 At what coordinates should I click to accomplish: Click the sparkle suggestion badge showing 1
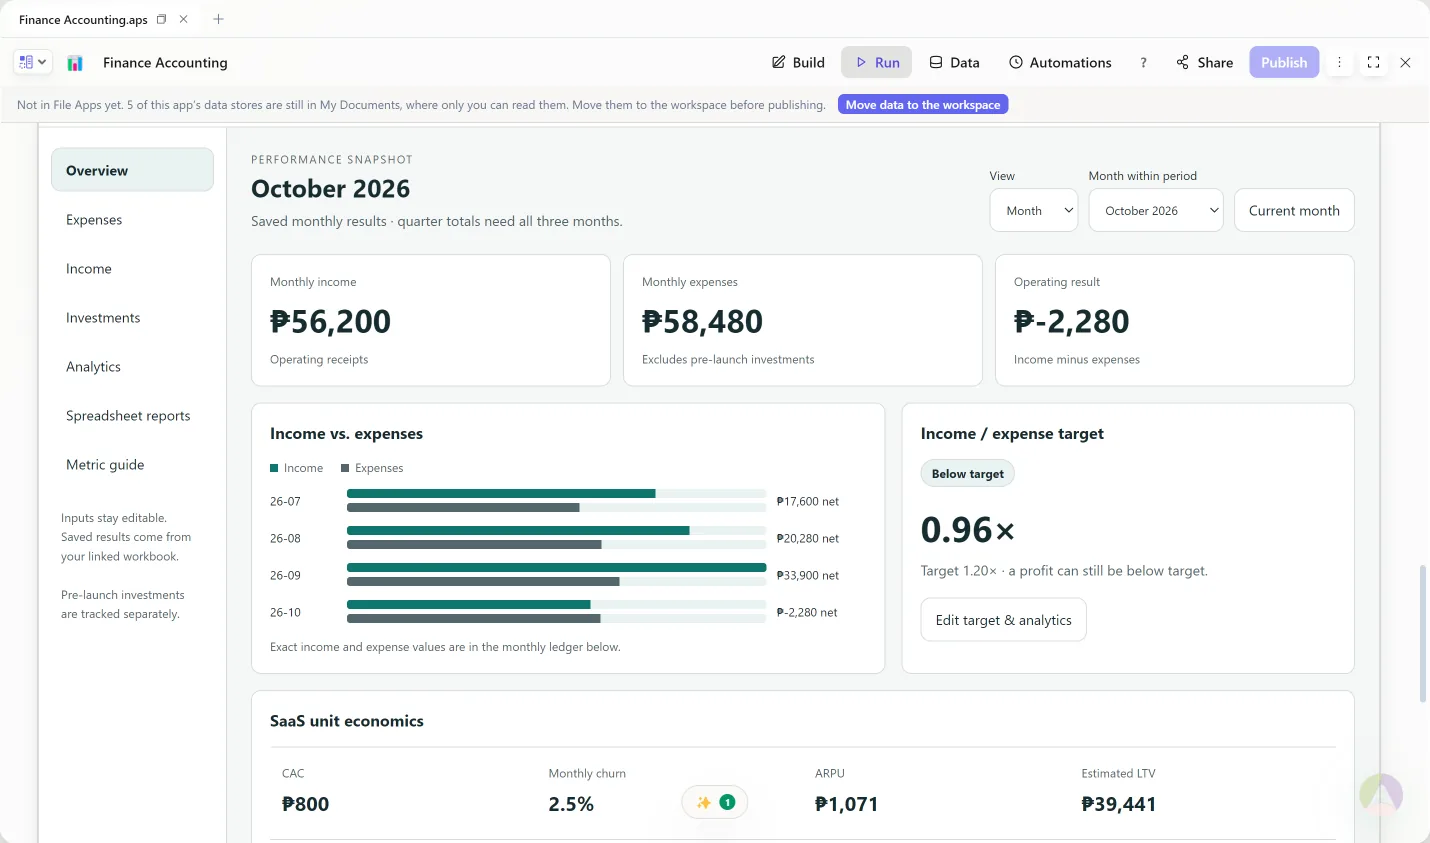715,802
